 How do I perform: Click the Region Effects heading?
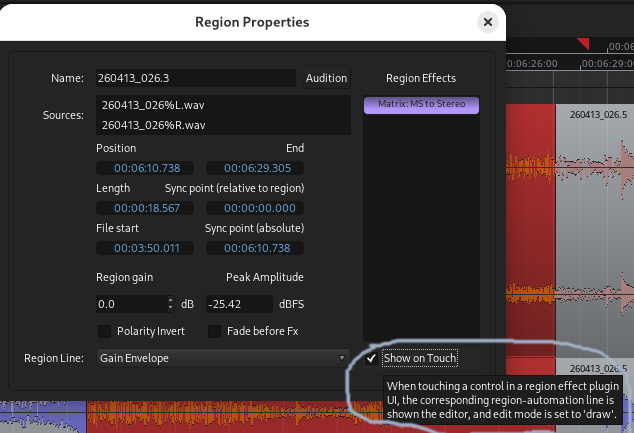421,78
